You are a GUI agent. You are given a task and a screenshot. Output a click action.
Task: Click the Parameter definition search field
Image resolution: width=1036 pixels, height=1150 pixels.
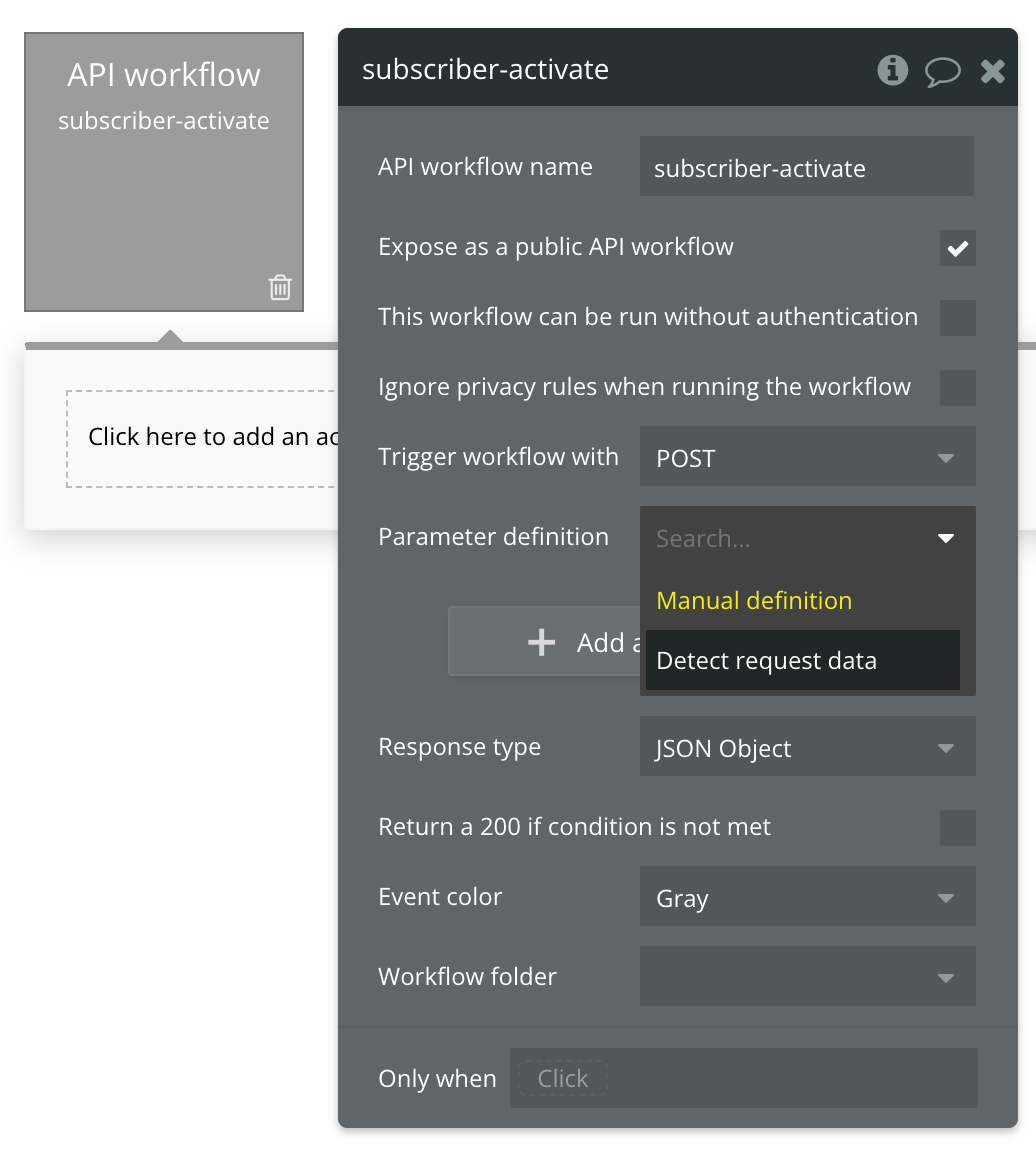tap(790, 539)
